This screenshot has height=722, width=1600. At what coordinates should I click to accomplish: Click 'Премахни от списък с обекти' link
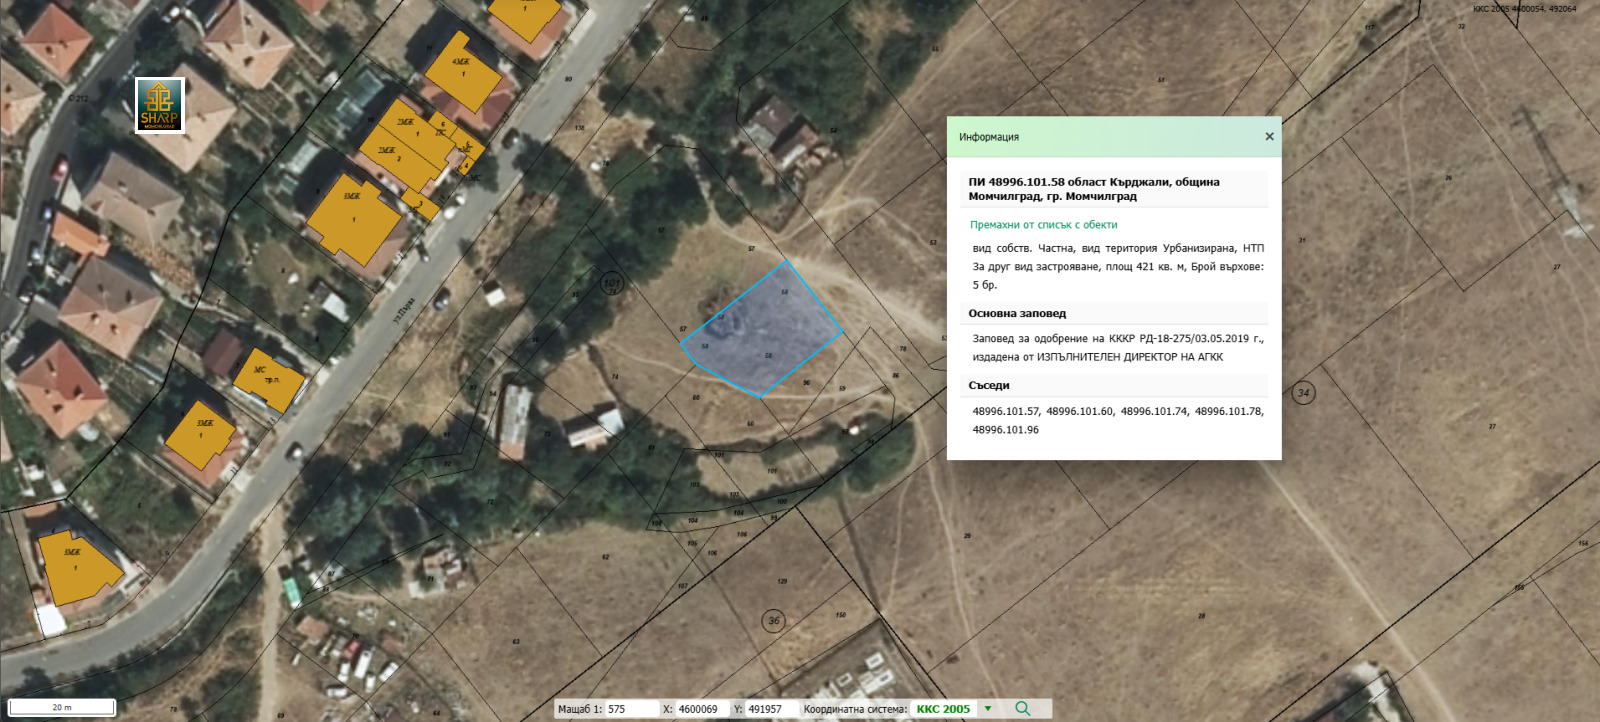[1043, 225]
